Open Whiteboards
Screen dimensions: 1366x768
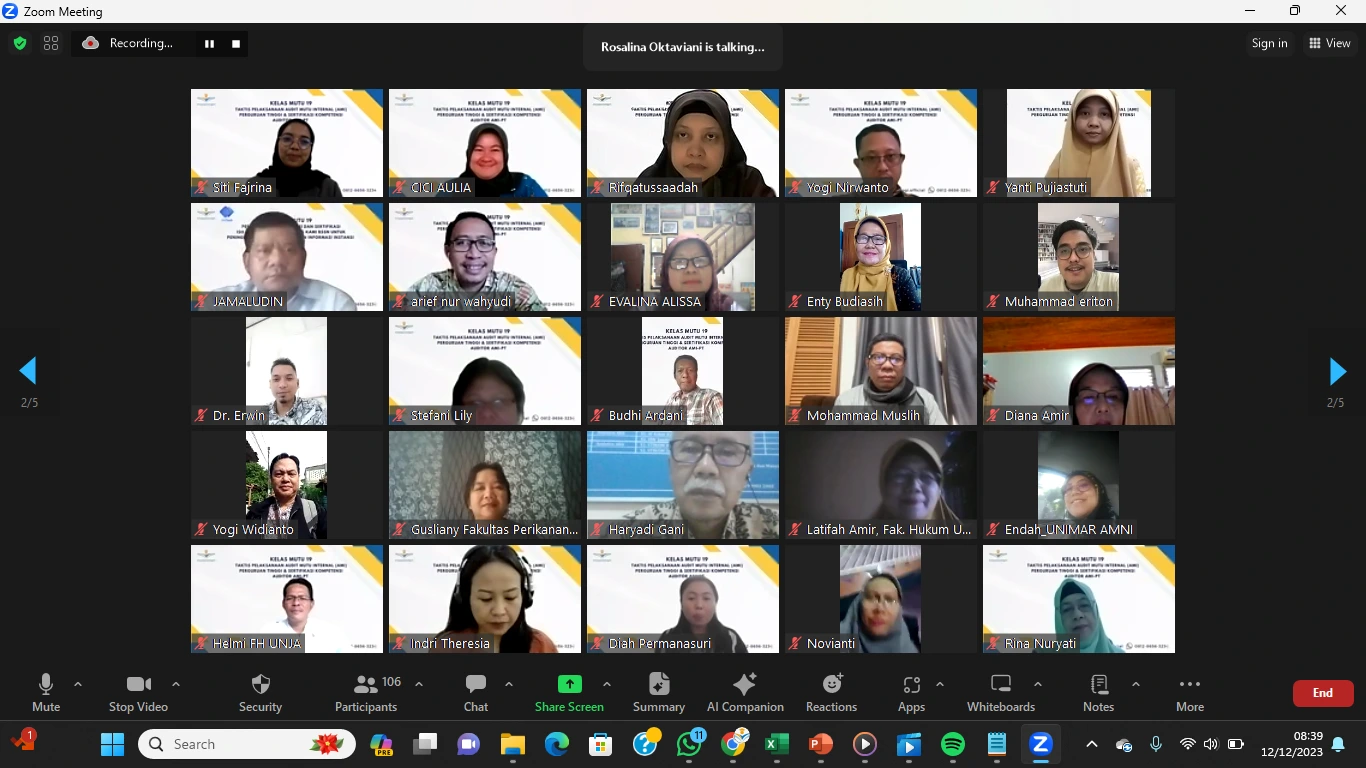pyautogui.click(x=1000, y=692)
